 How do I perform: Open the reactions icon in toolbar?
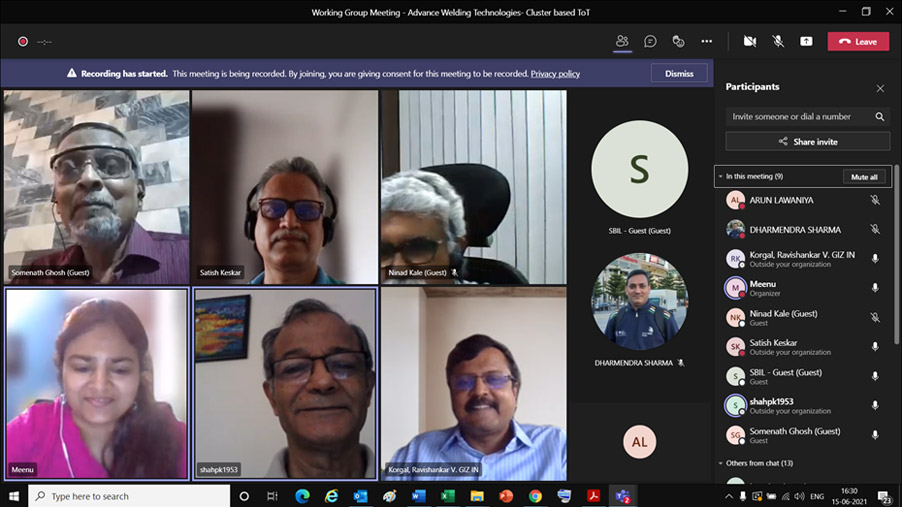click(x=678, y=41)
